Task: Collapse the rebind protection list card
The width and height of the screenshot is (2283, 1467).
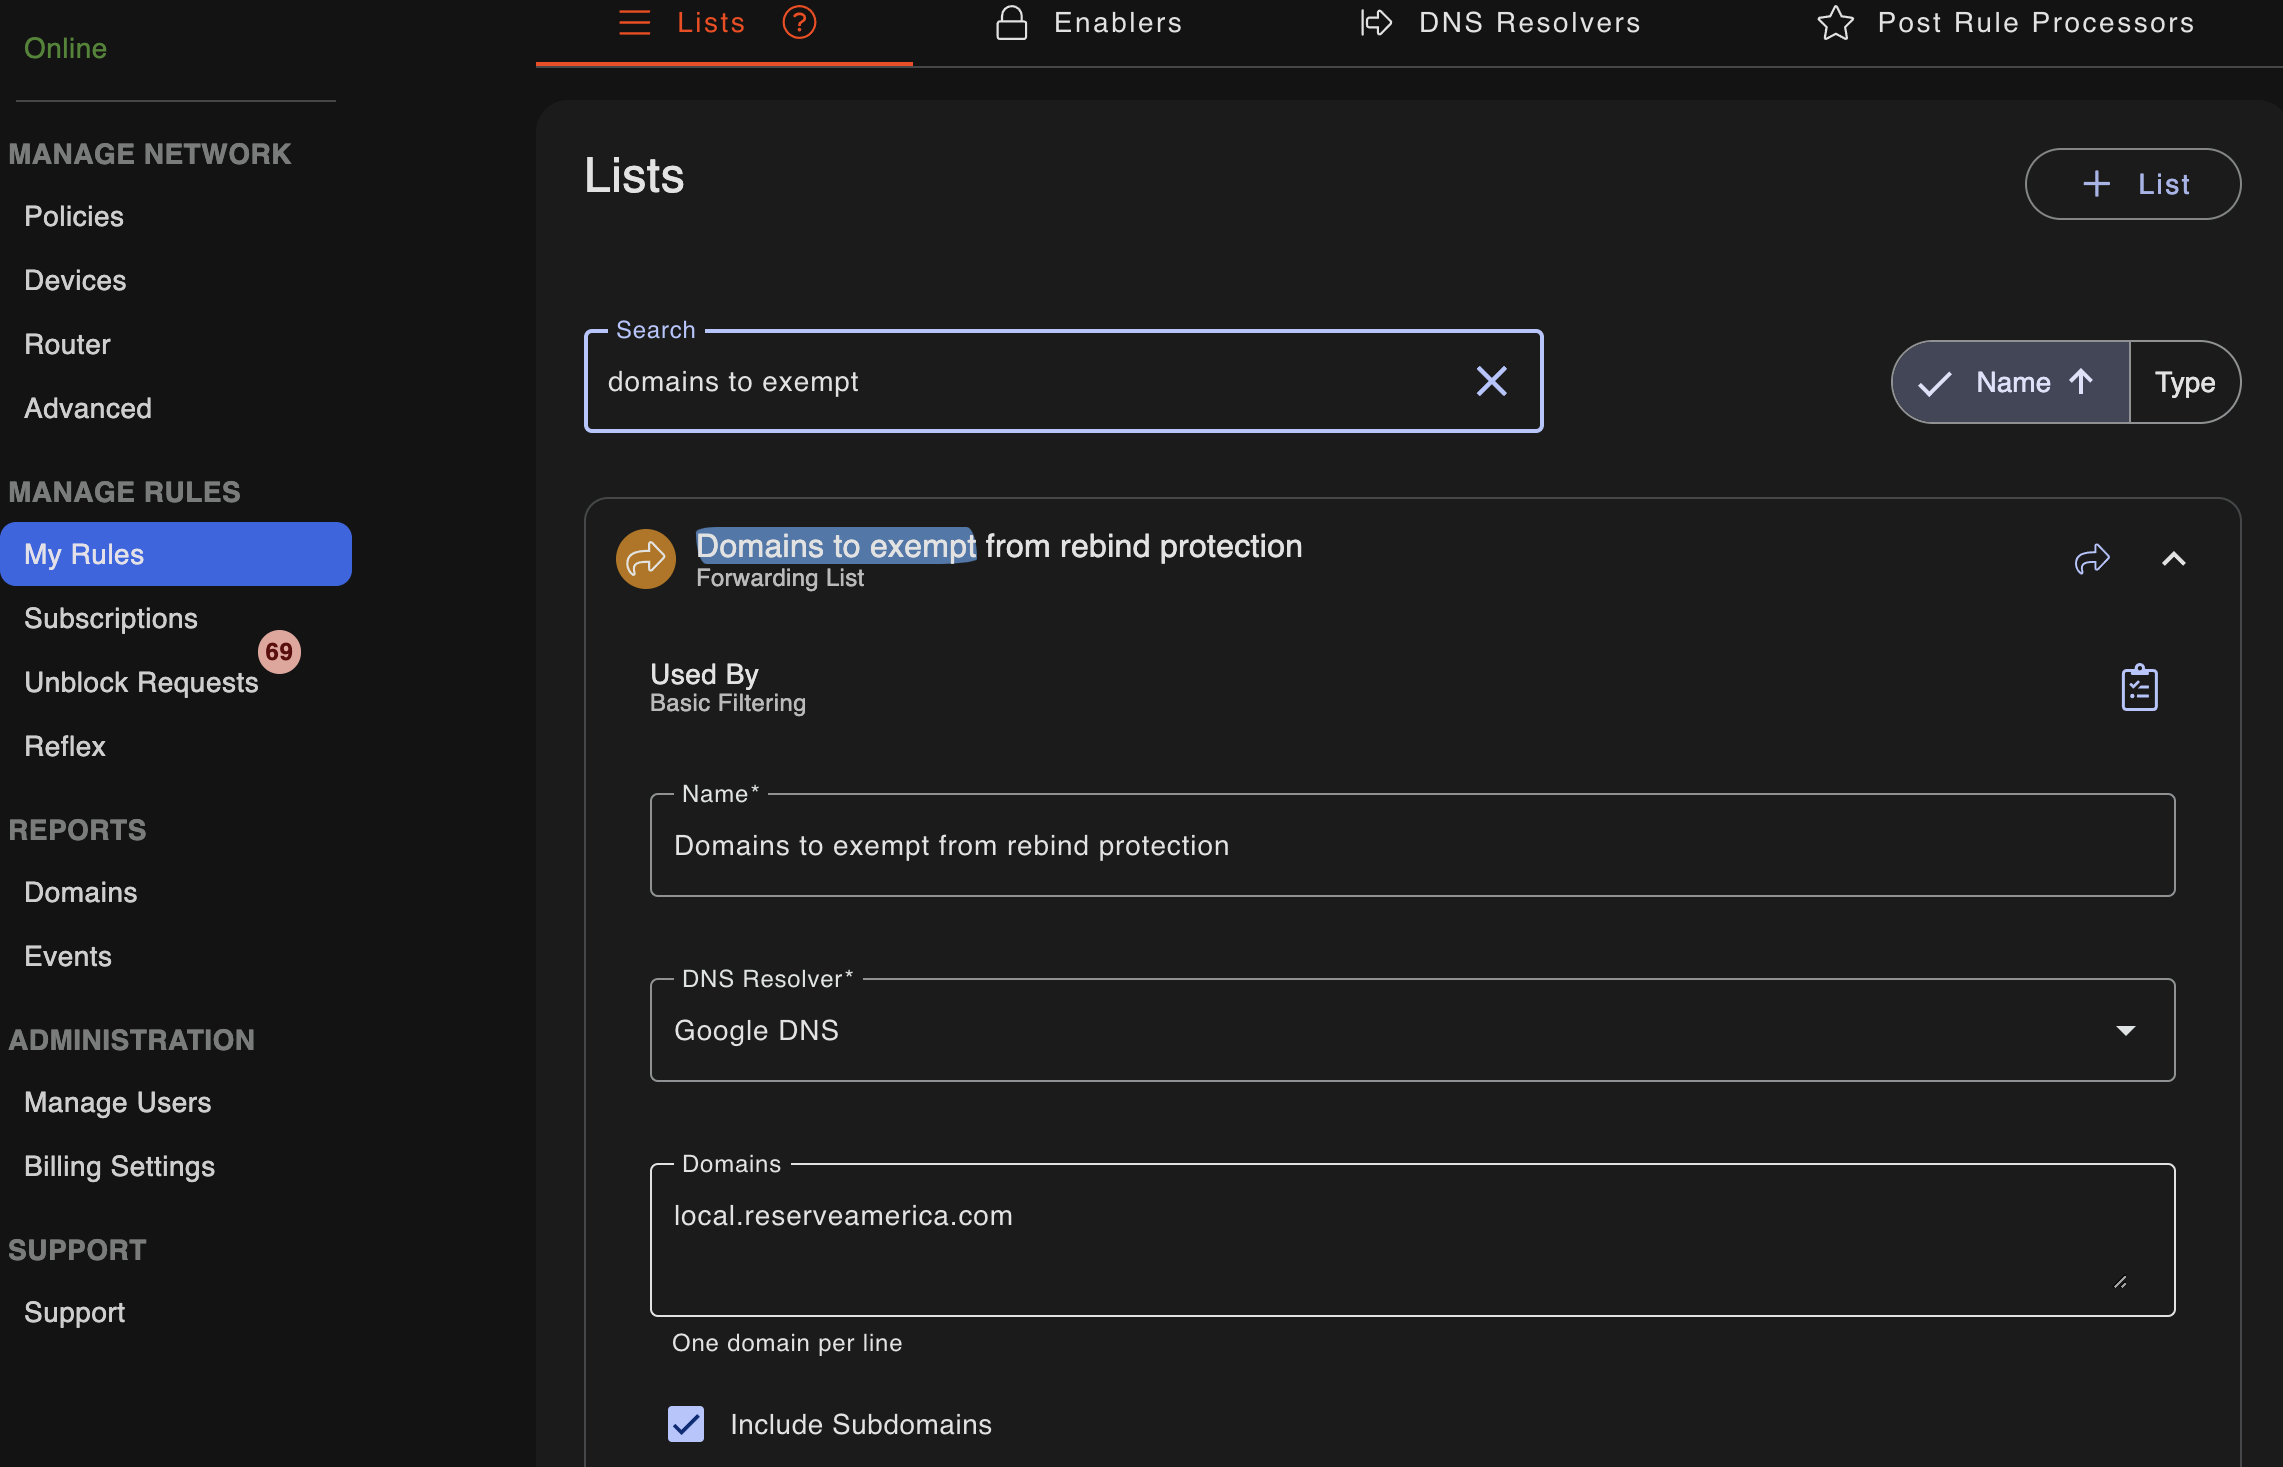Action: coord(2173,559)
